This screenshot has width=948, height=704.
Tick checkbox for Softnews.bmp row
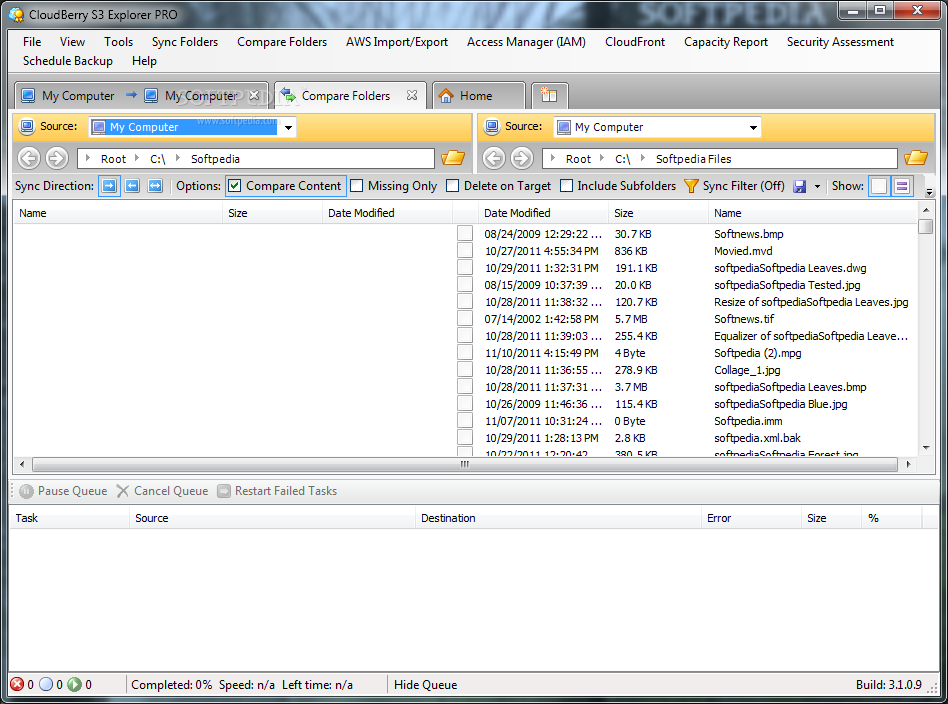[465, 233]
